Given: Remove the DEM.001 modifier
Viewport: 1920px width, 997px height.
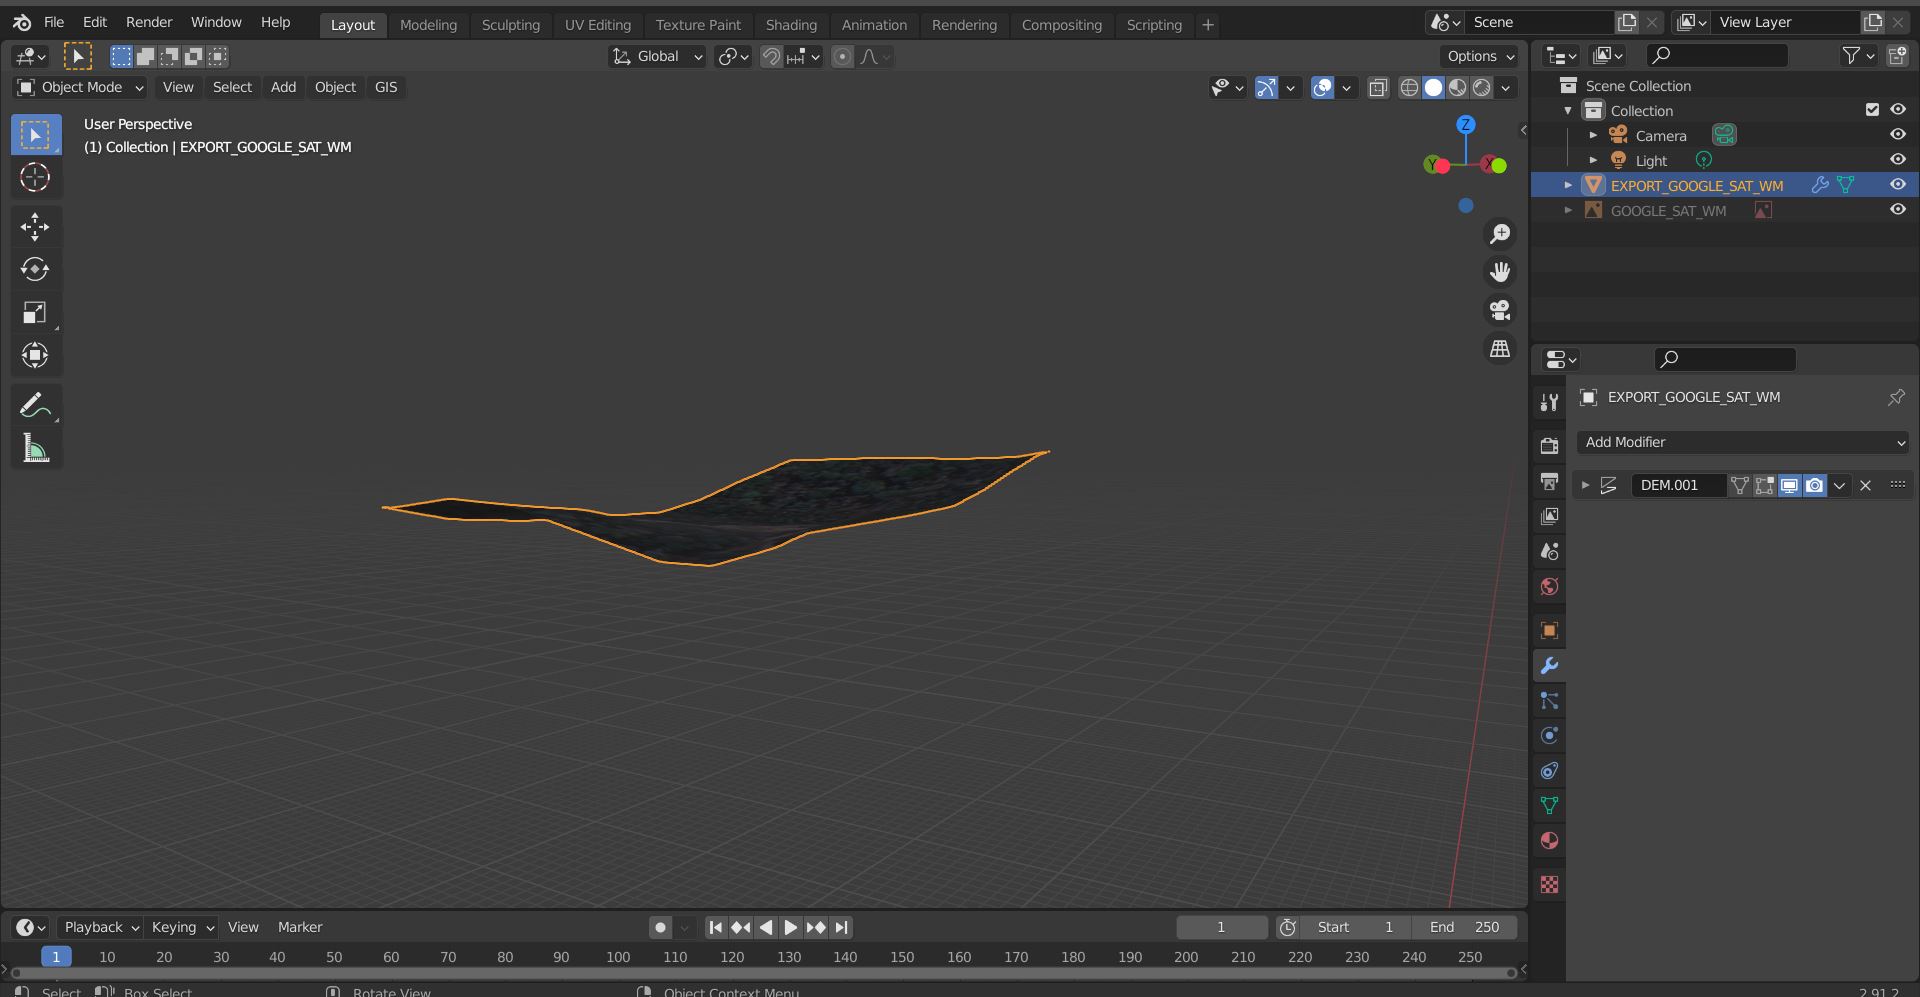Looking at the screenshot, I should tap(1865, 486).
